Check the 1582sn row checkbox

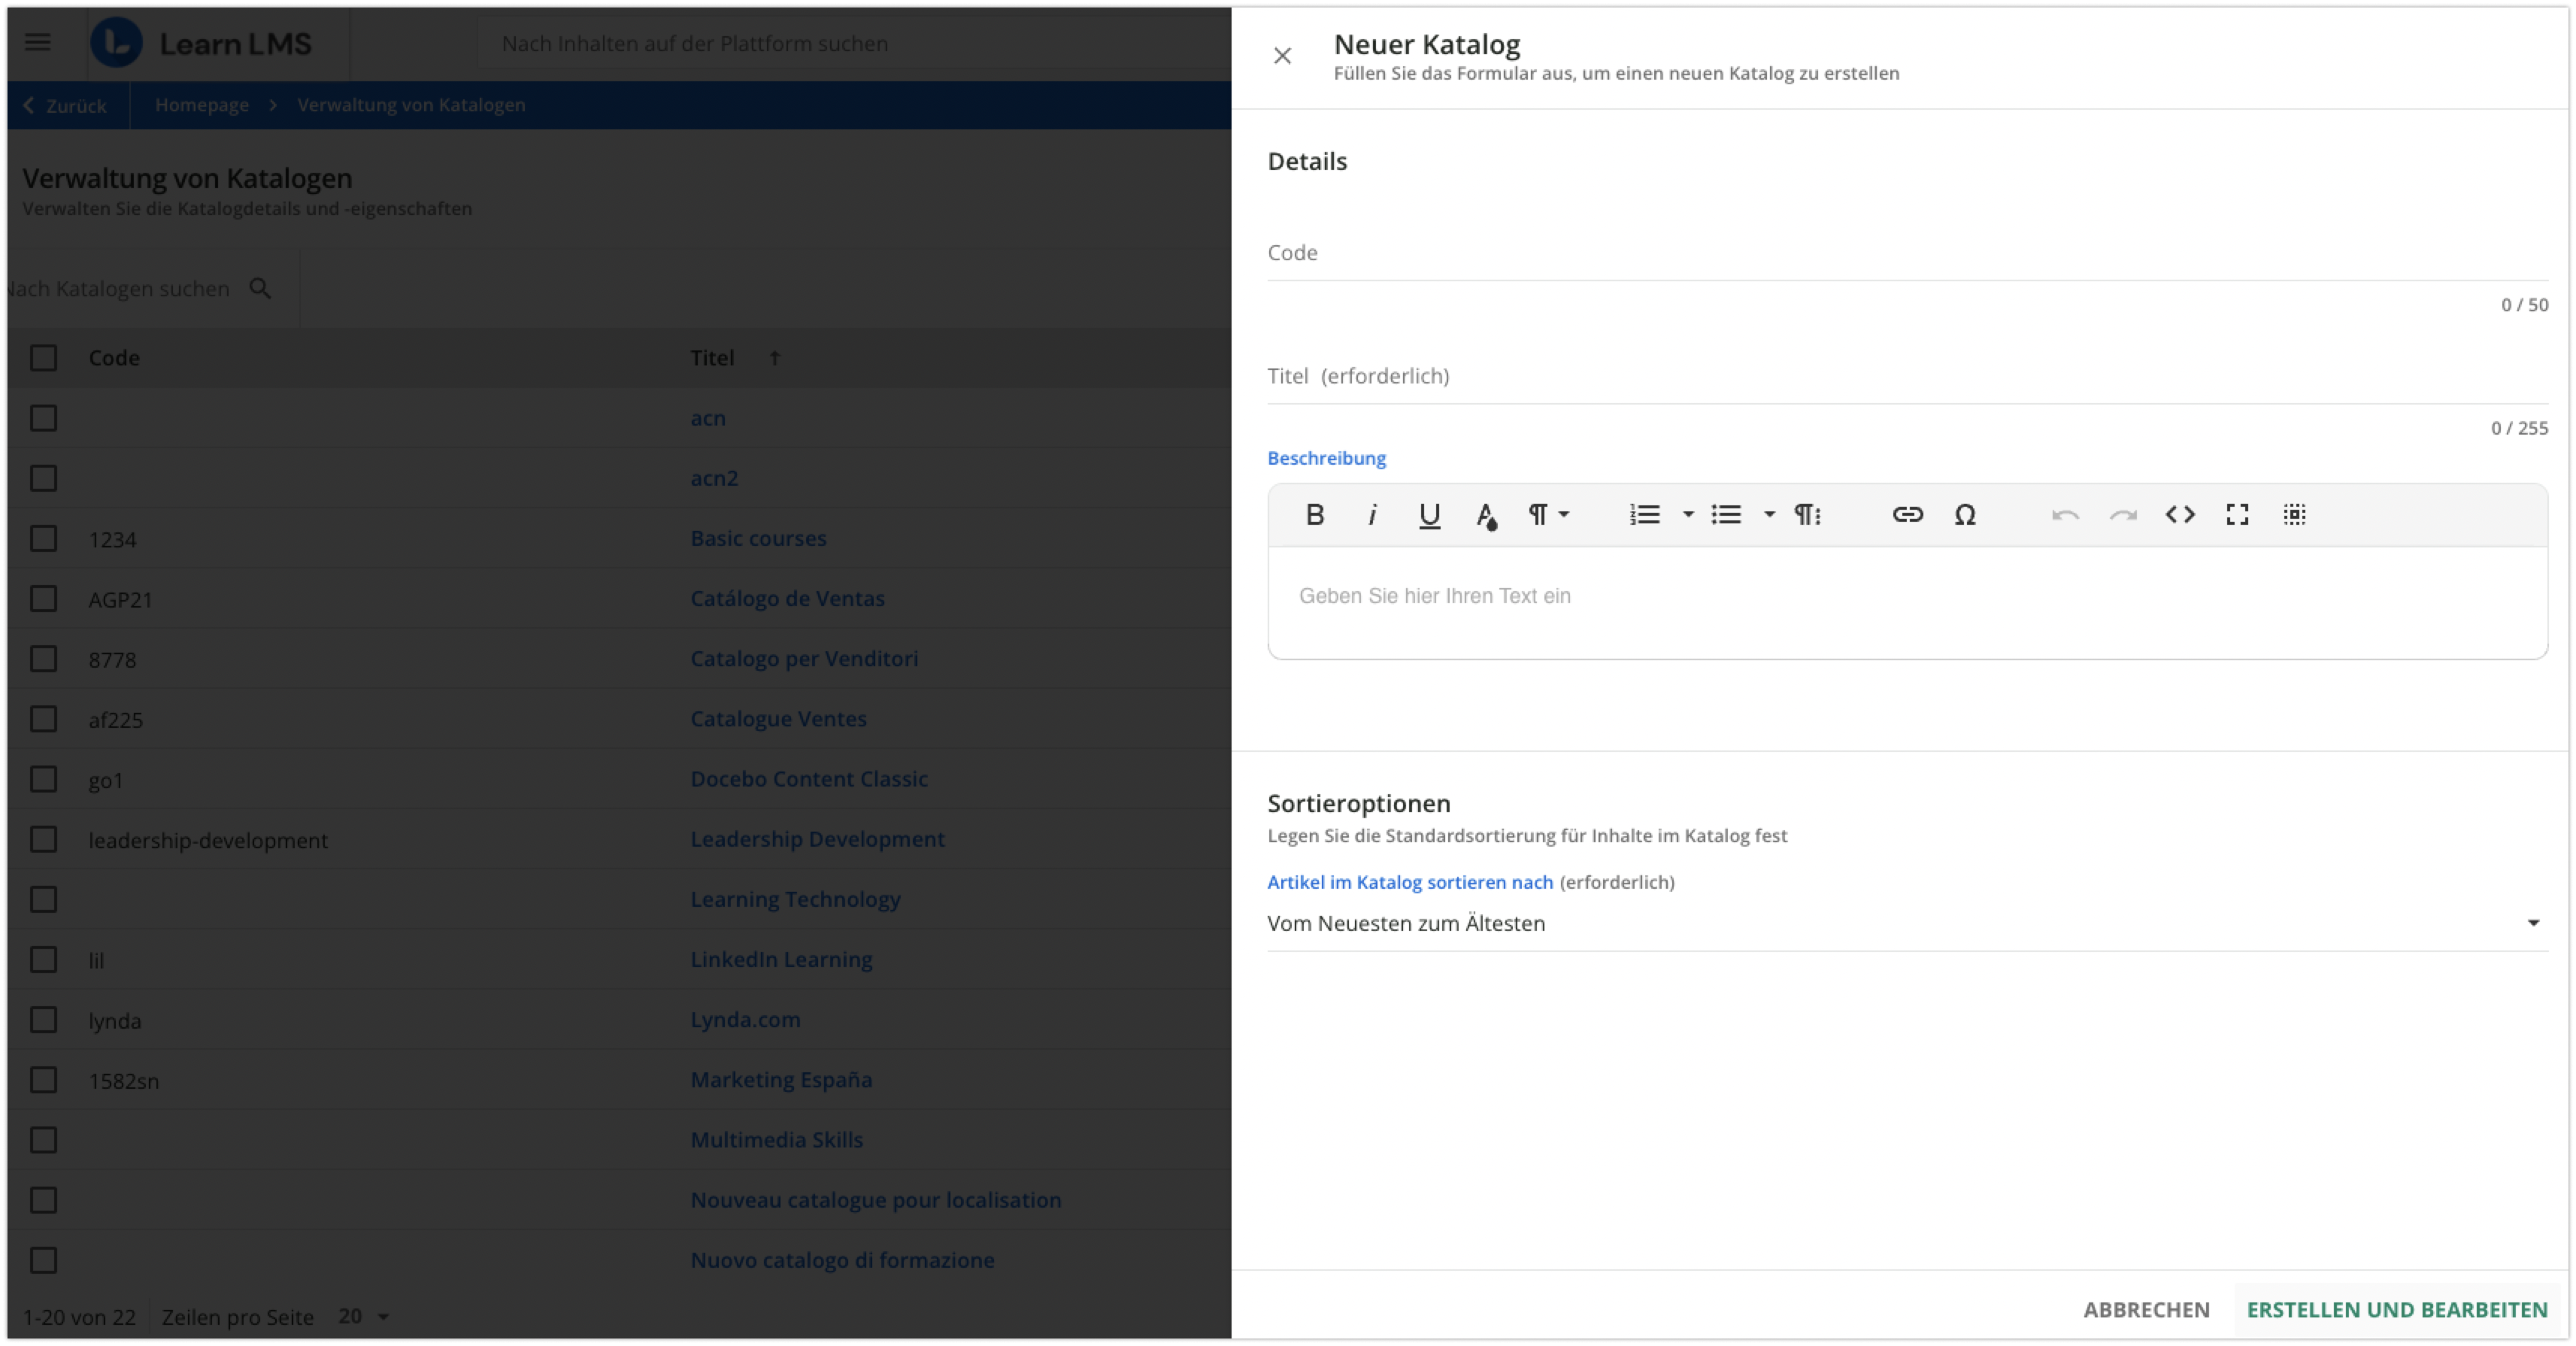pos(43,1080)
